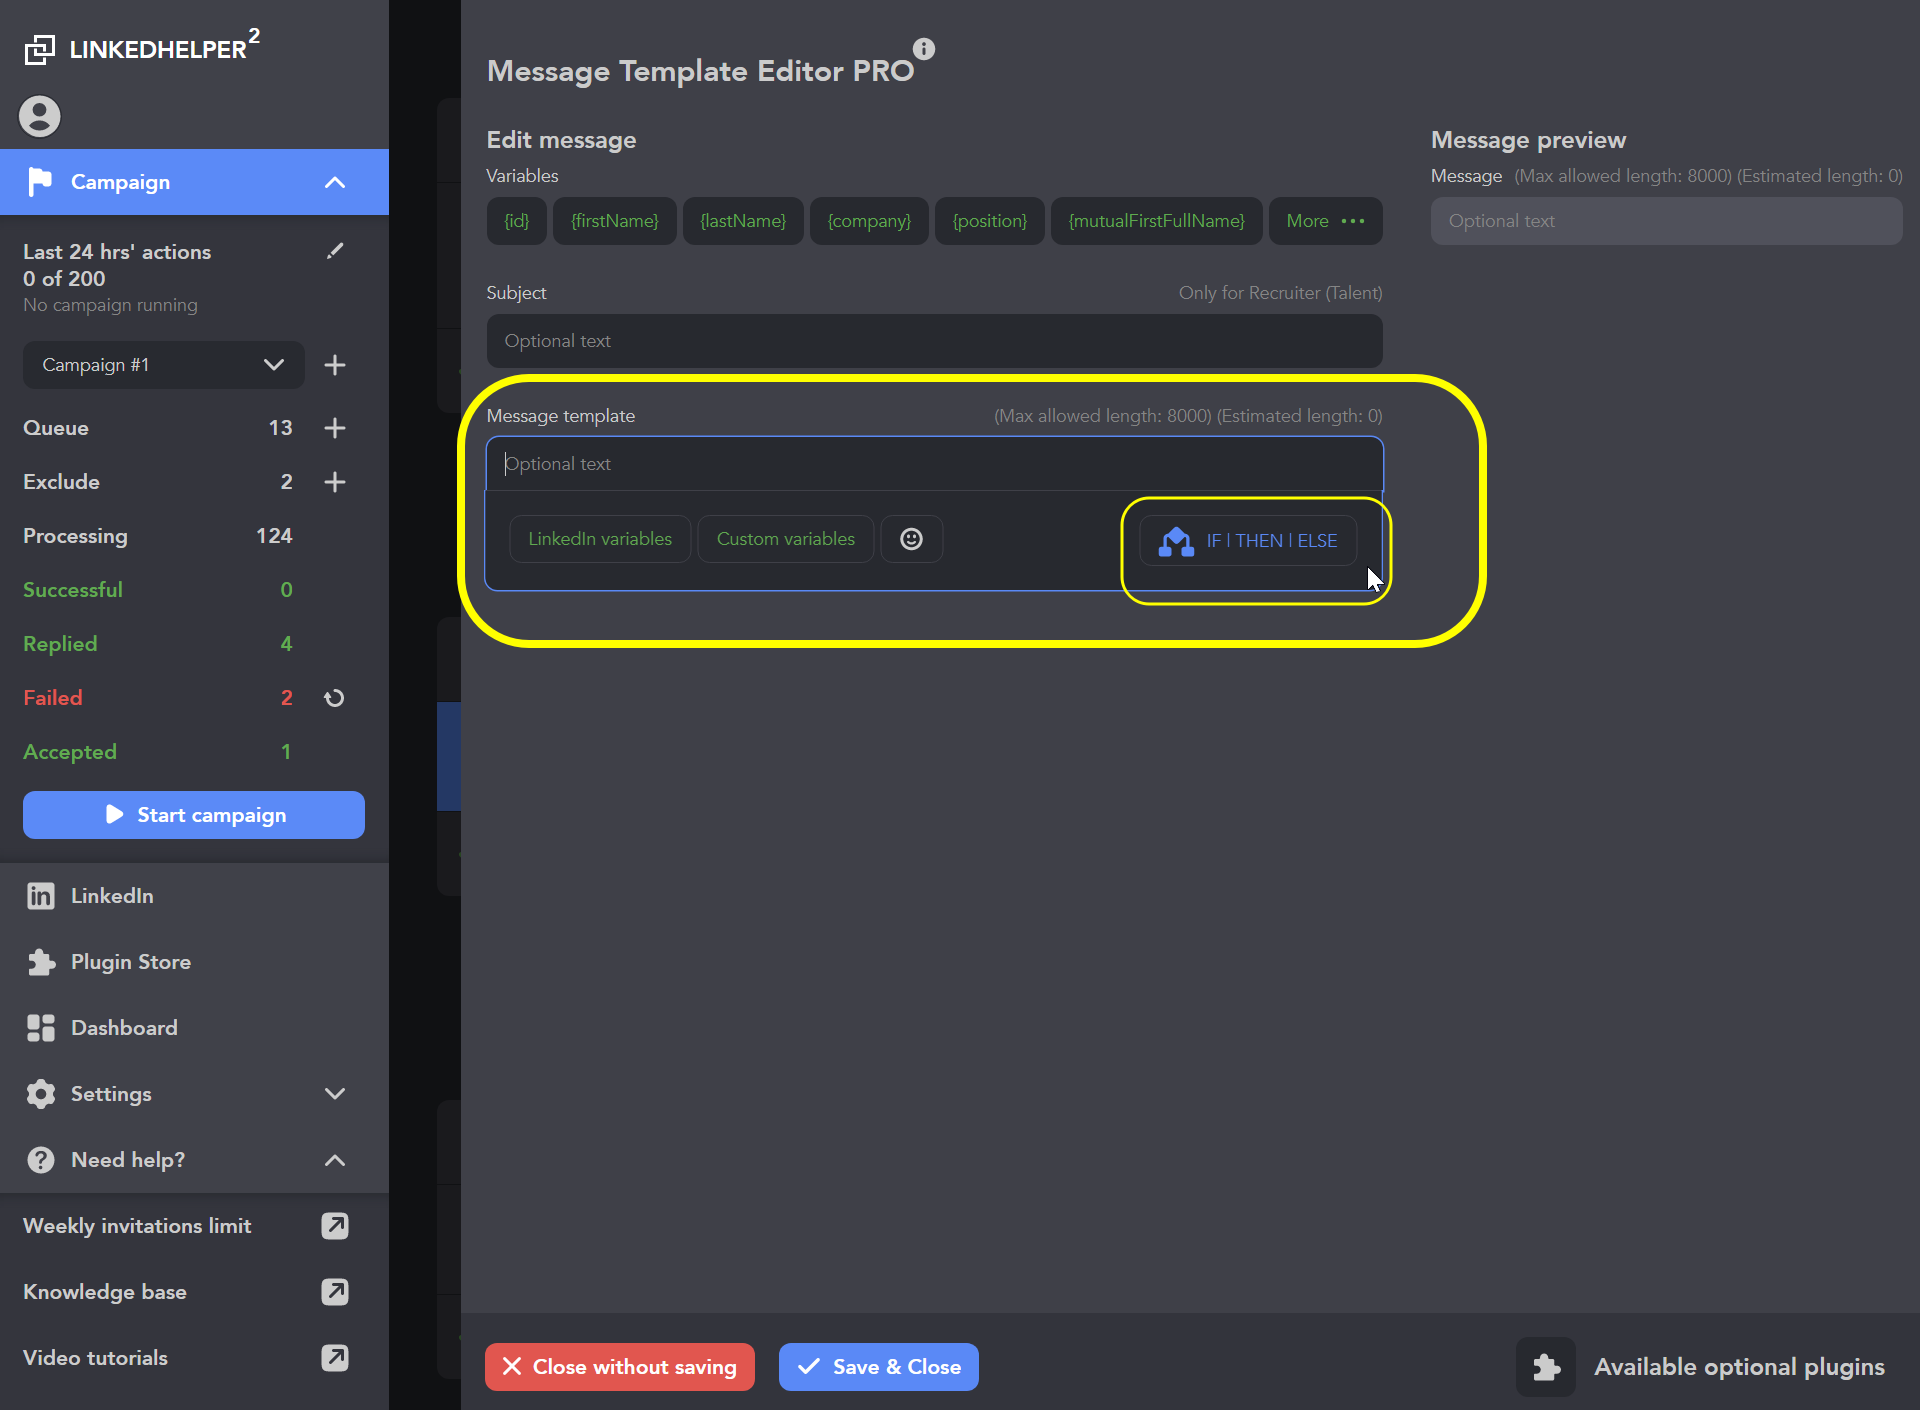Click Start campaign button
The height and width of the screenshot is (1410, 1920).
194,815
